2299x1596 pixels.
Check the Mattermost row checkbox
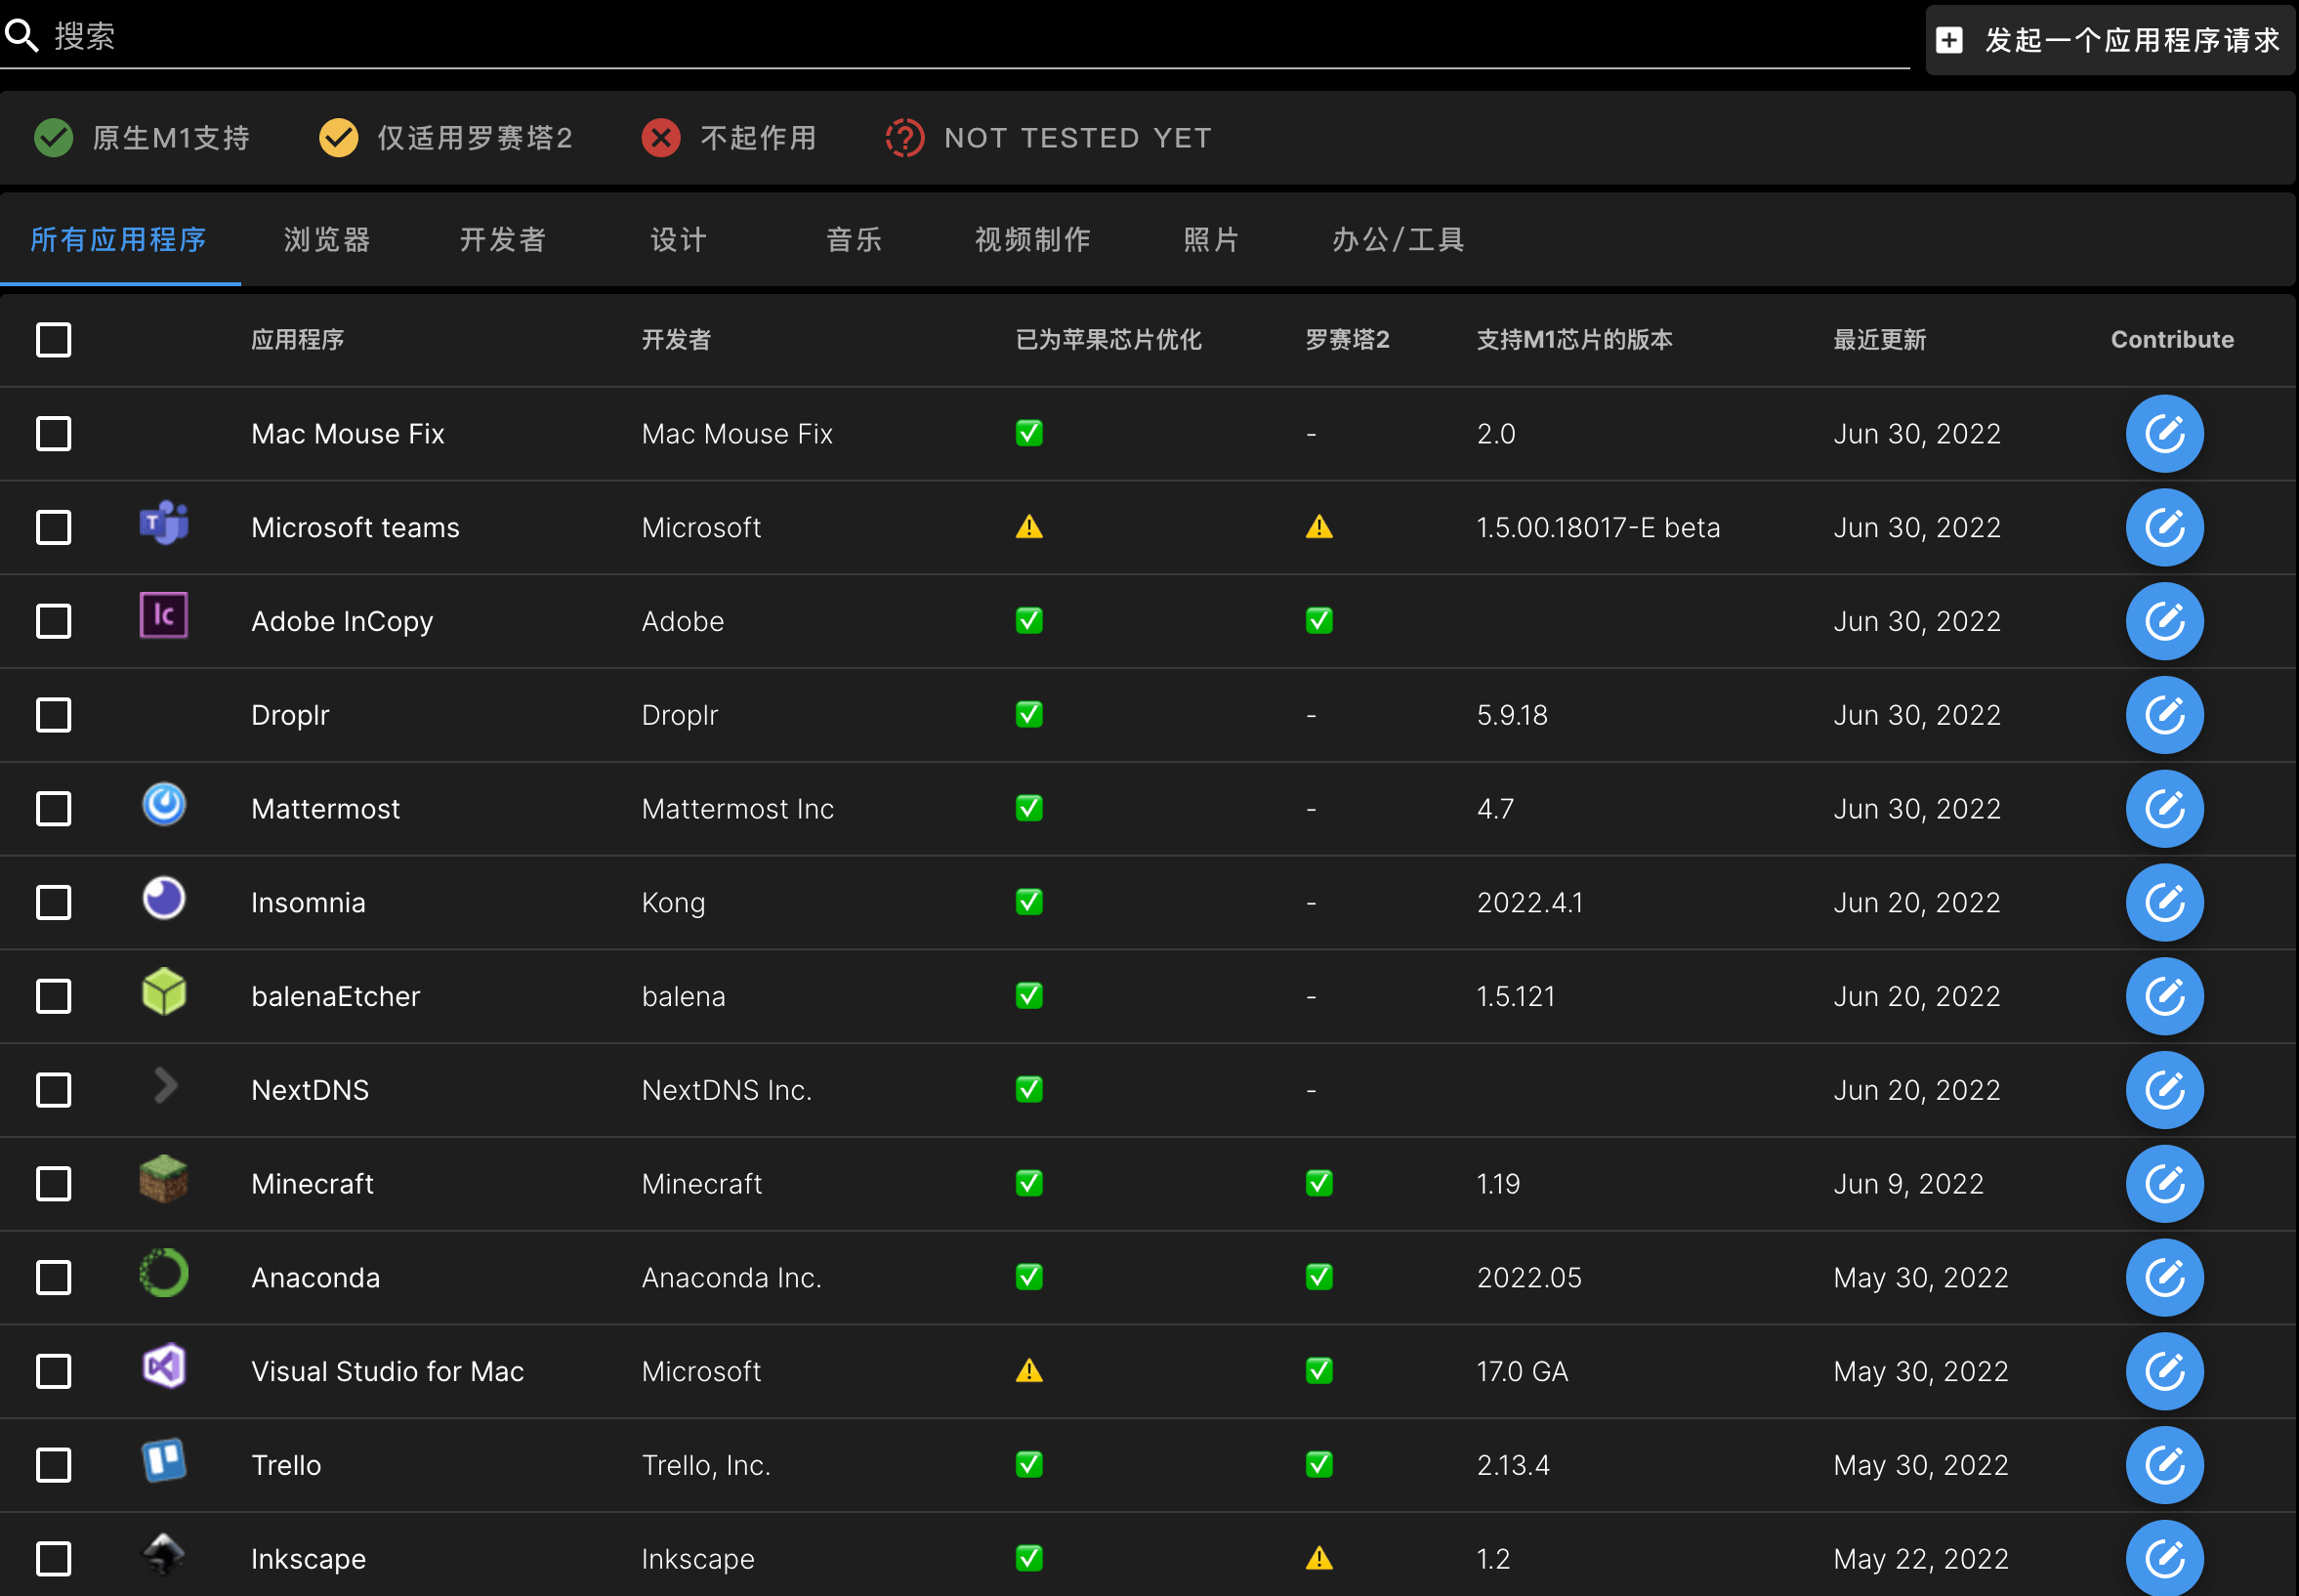54,809
